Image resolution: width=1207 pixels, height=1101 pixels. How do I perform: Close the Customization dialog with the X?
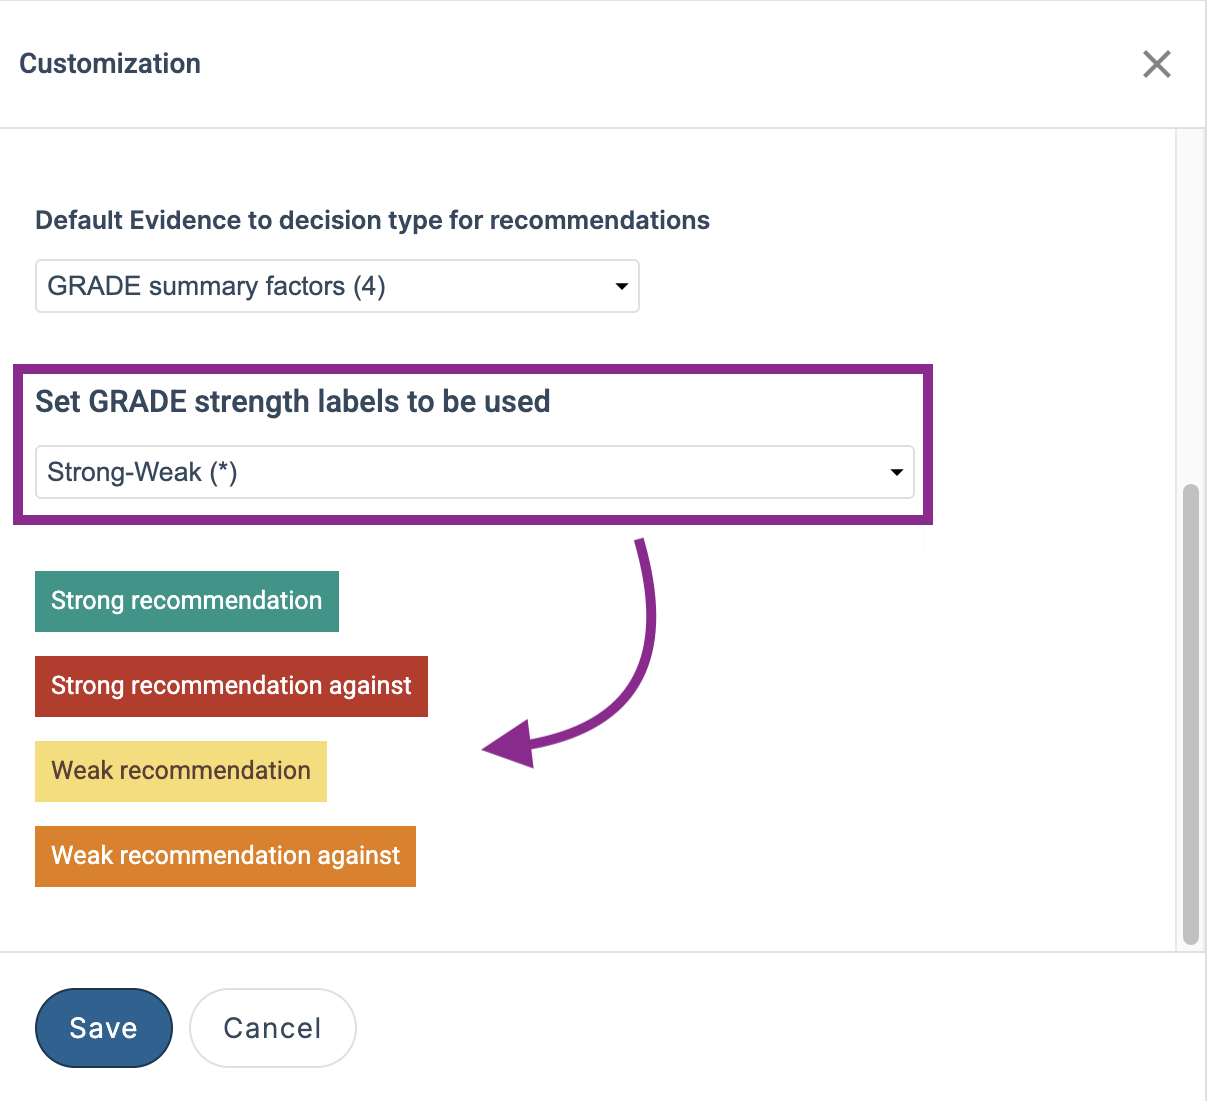point(1157,64)
